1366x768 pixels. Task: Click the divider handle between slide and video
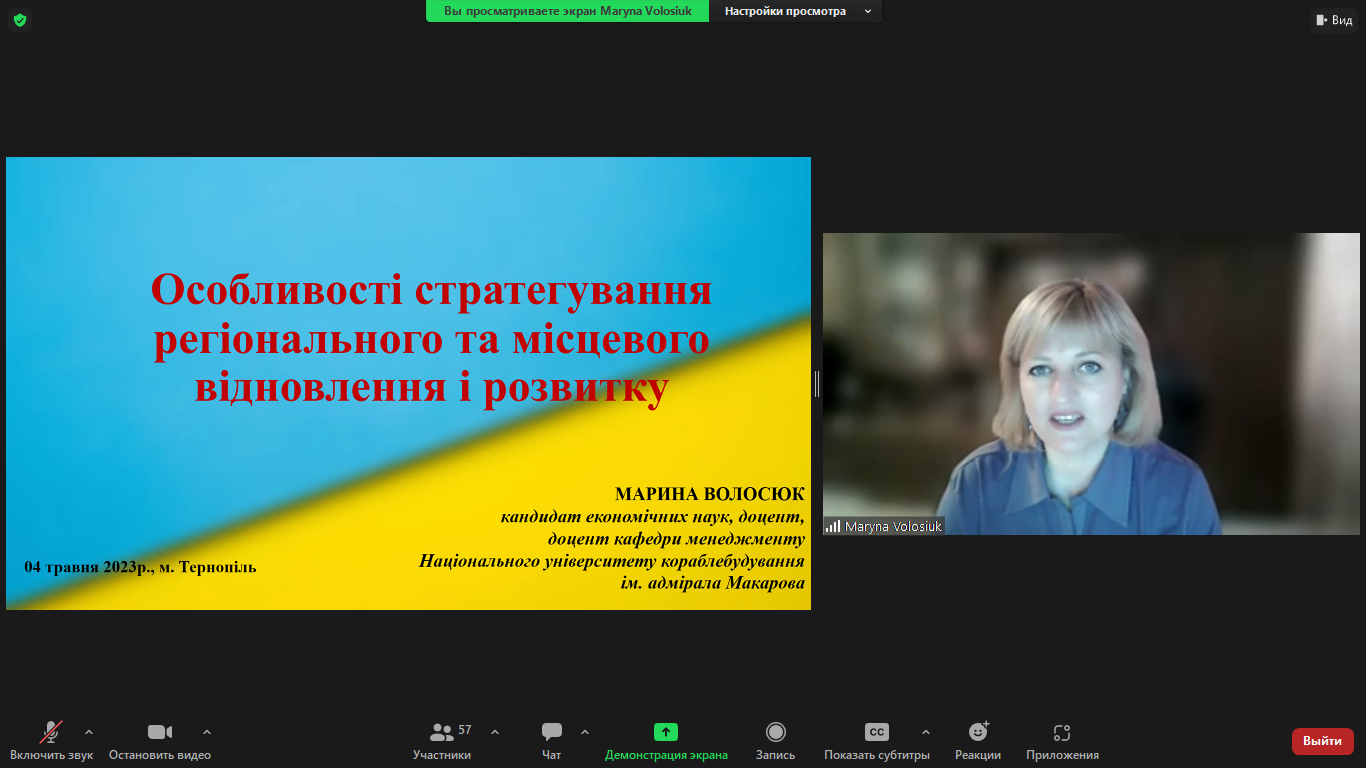click(817, 384)
